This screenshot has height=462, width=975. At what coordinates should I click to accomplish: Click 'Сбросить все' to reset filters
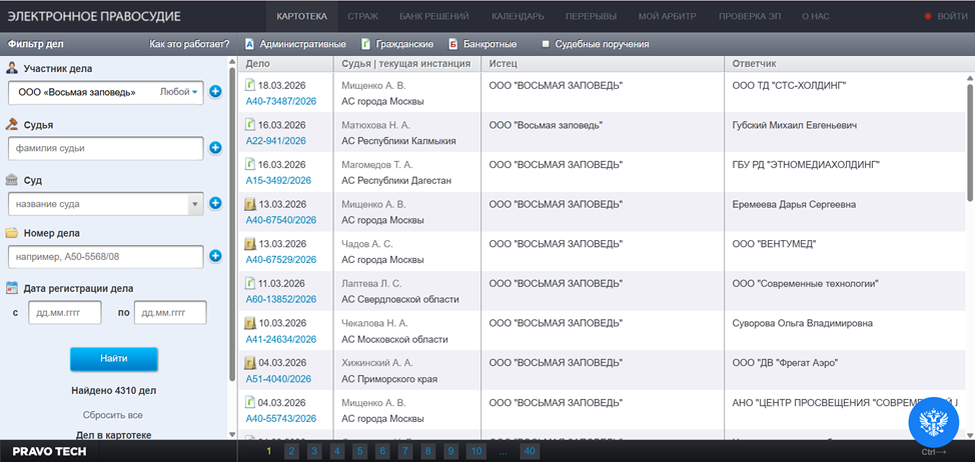[x=113, y=415]
